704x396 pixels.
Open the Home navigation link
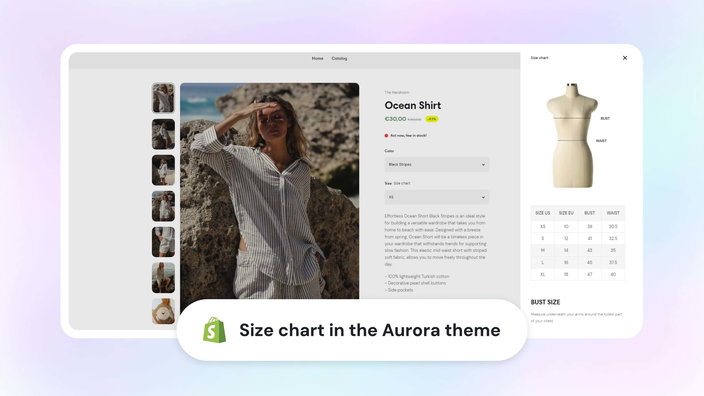click(317, 58)
